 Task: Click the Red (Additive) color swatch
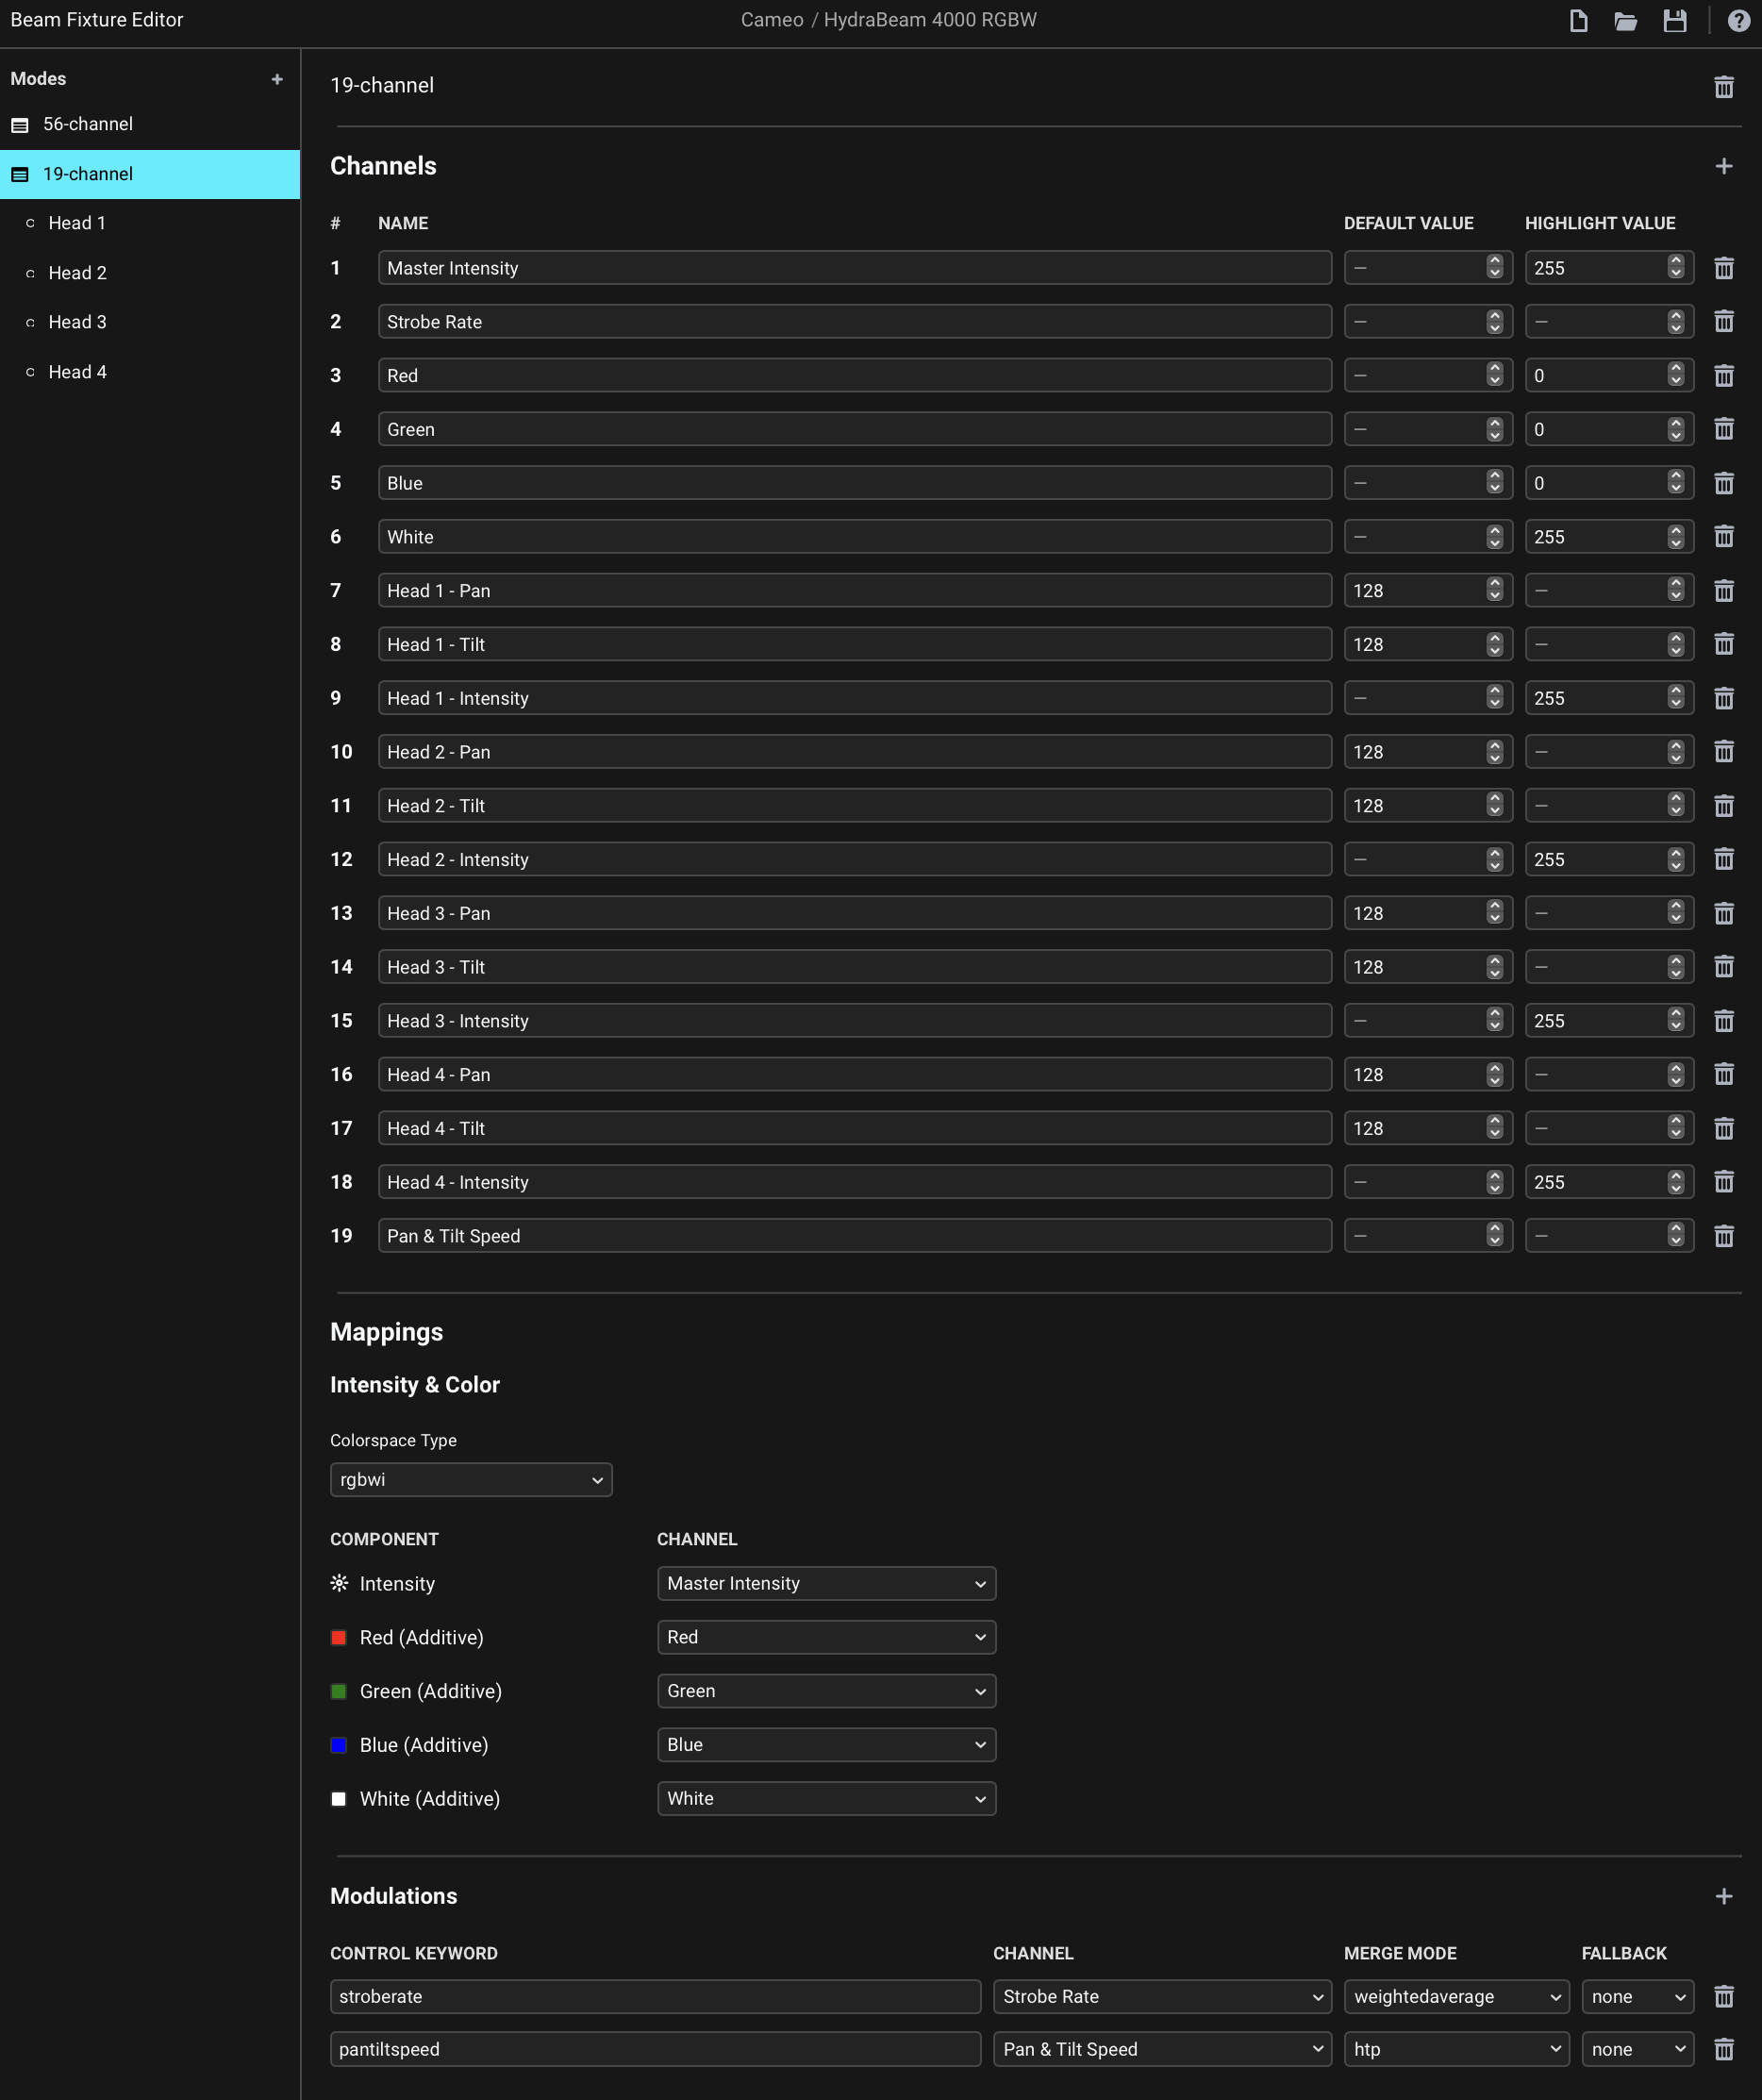pos(339,1638)
